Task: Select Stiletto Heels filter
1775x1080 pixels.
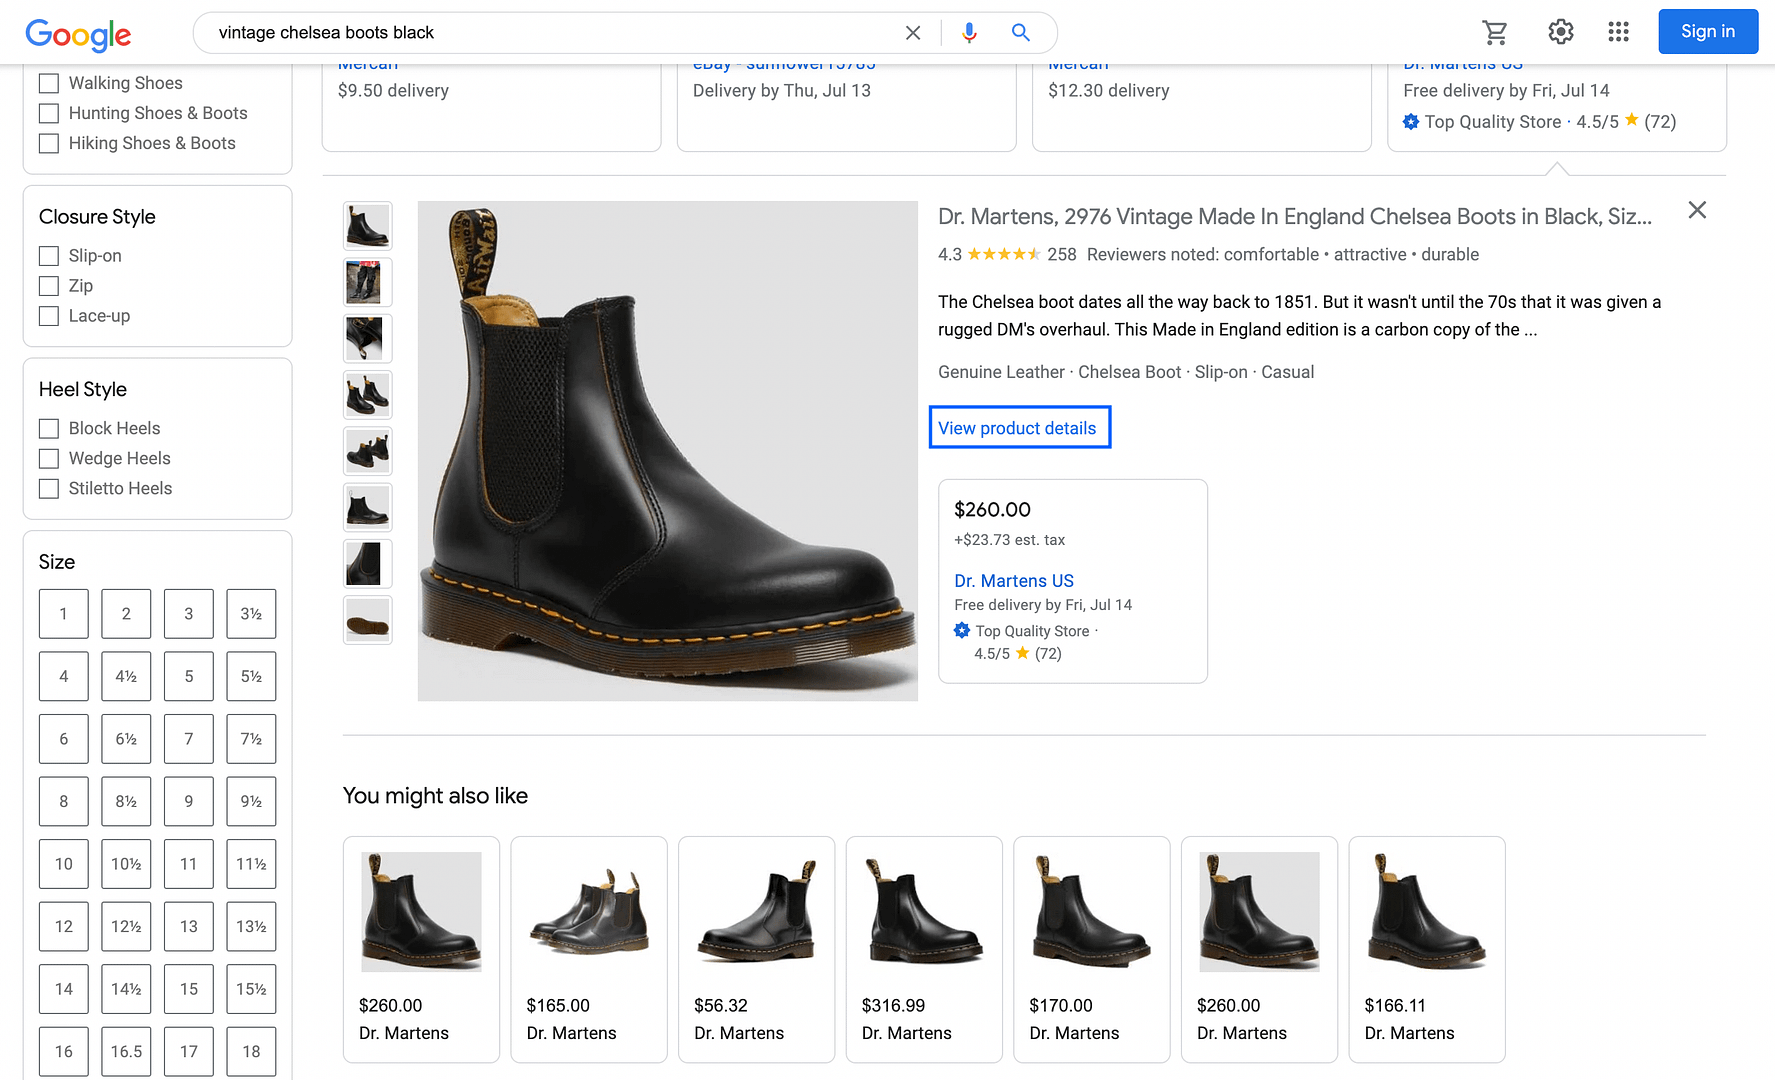Action: click(49, 488)
